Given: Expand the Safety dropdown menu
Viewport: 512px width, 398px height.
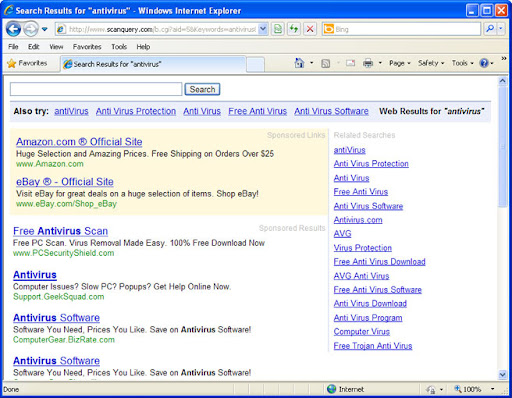Looking at the screenshot, I should [431, 63].
